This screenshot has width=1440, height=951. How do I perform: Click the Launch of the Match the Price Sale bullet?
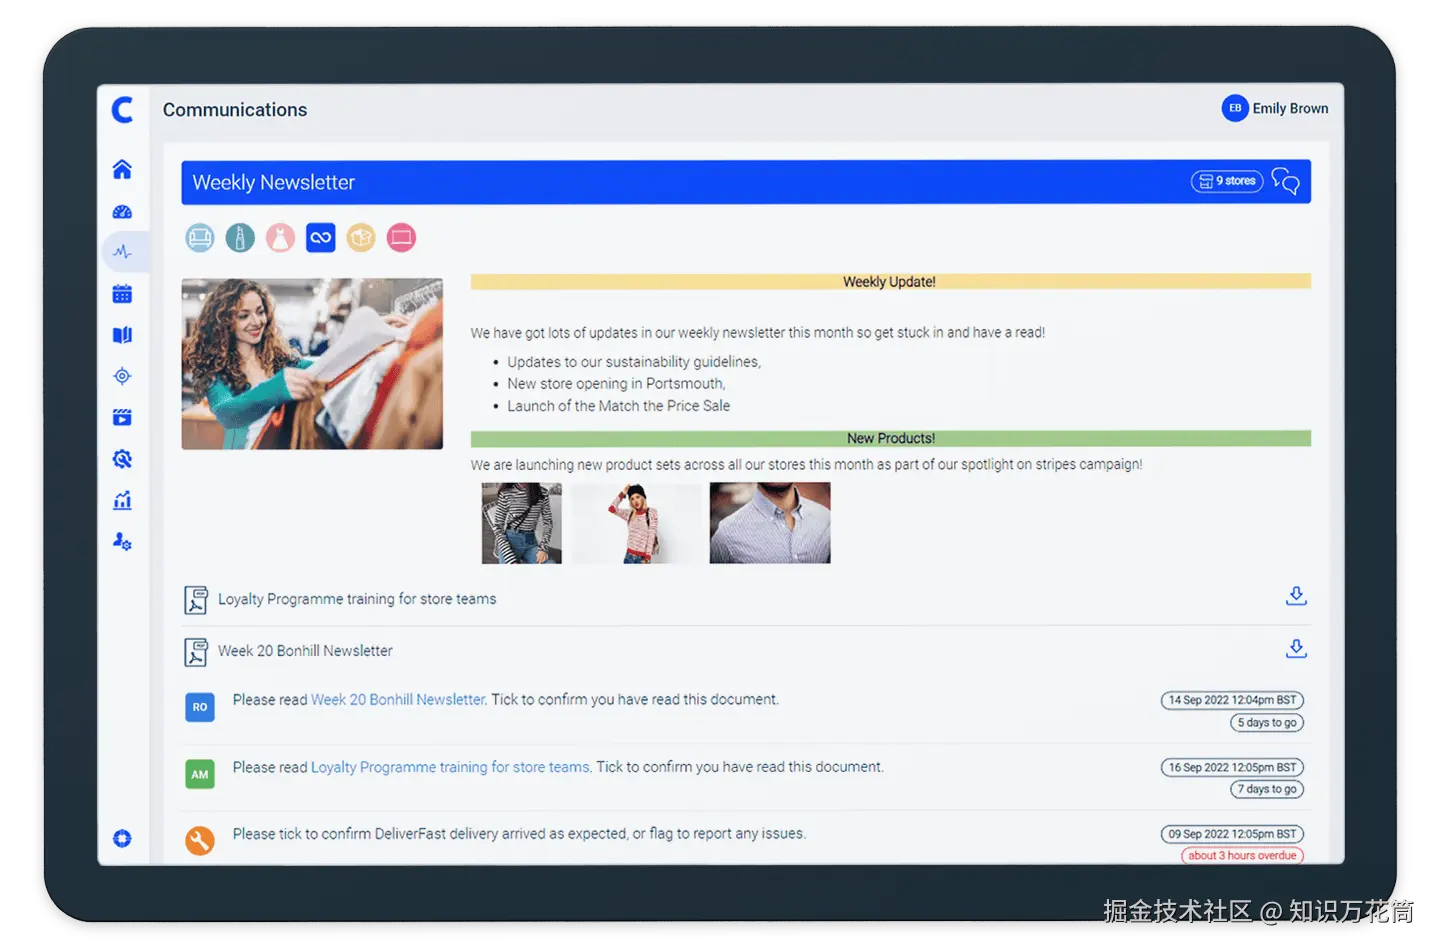(618, 406)
